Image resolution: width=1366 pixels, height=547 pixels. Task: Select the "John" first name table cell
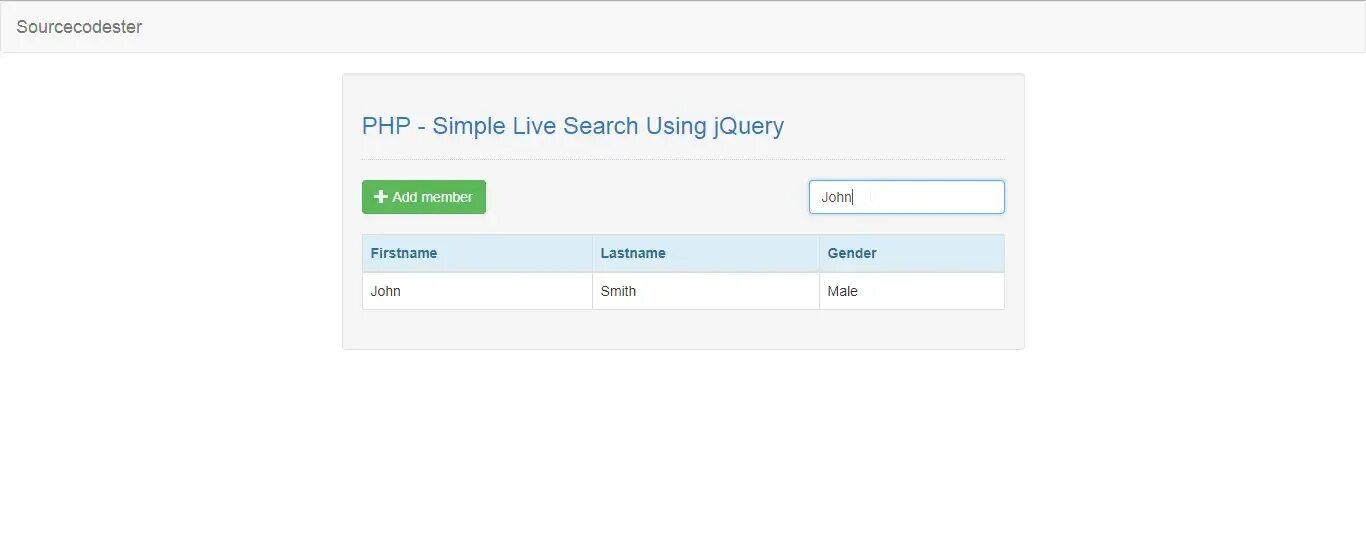pos(386,291)
